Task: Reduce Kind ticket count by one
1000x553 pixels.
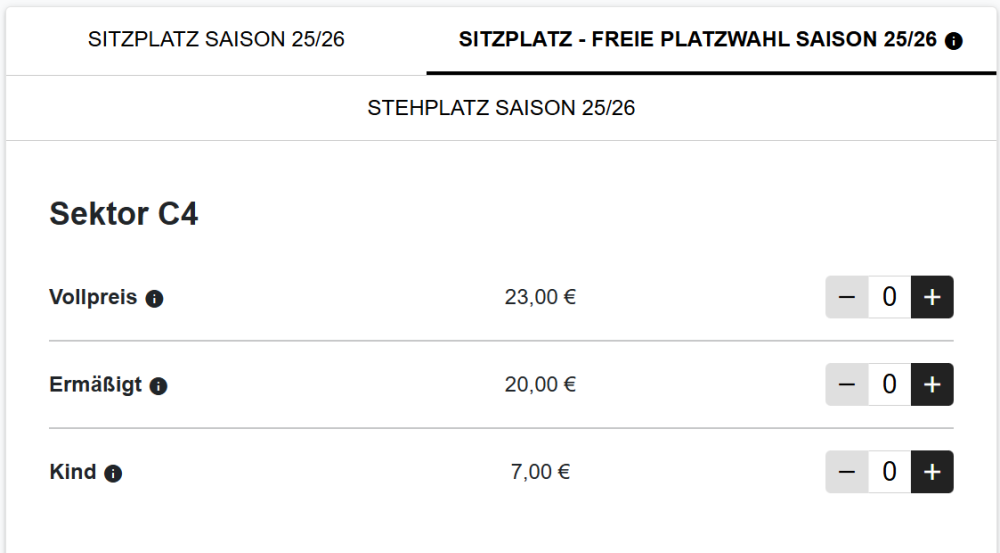Action: 847,472
